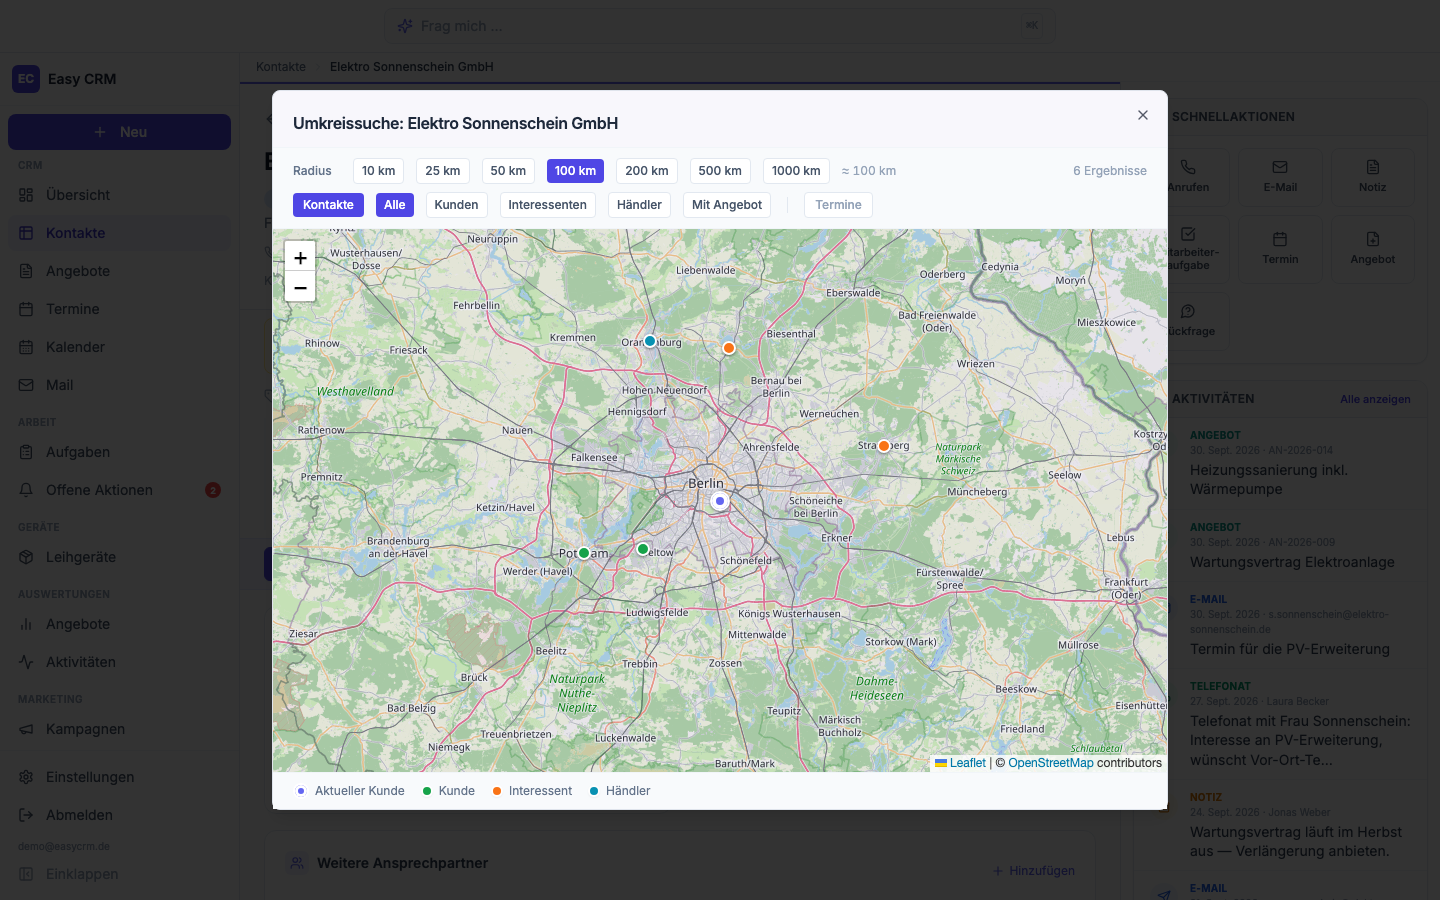Screen dimensions: 1440x900
Task: Close the Umkreissuche dialog
Action: coord(1143,115)
